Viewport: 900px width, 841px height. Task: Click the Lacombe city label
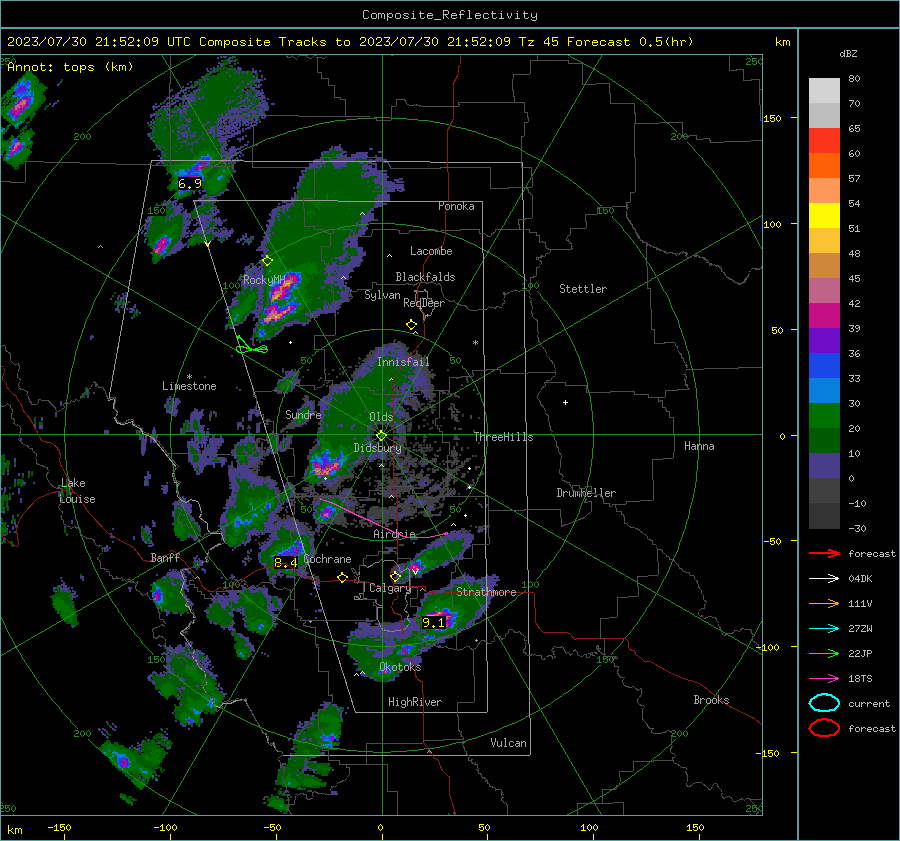click(431, 251)
